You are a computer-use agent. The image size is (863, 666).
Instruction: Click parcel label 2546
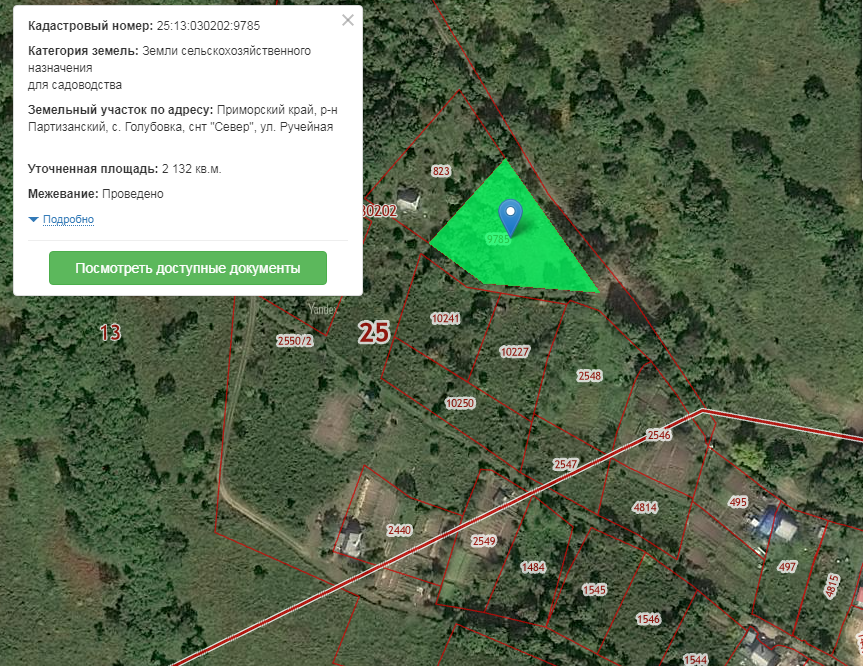coord(659,435)
